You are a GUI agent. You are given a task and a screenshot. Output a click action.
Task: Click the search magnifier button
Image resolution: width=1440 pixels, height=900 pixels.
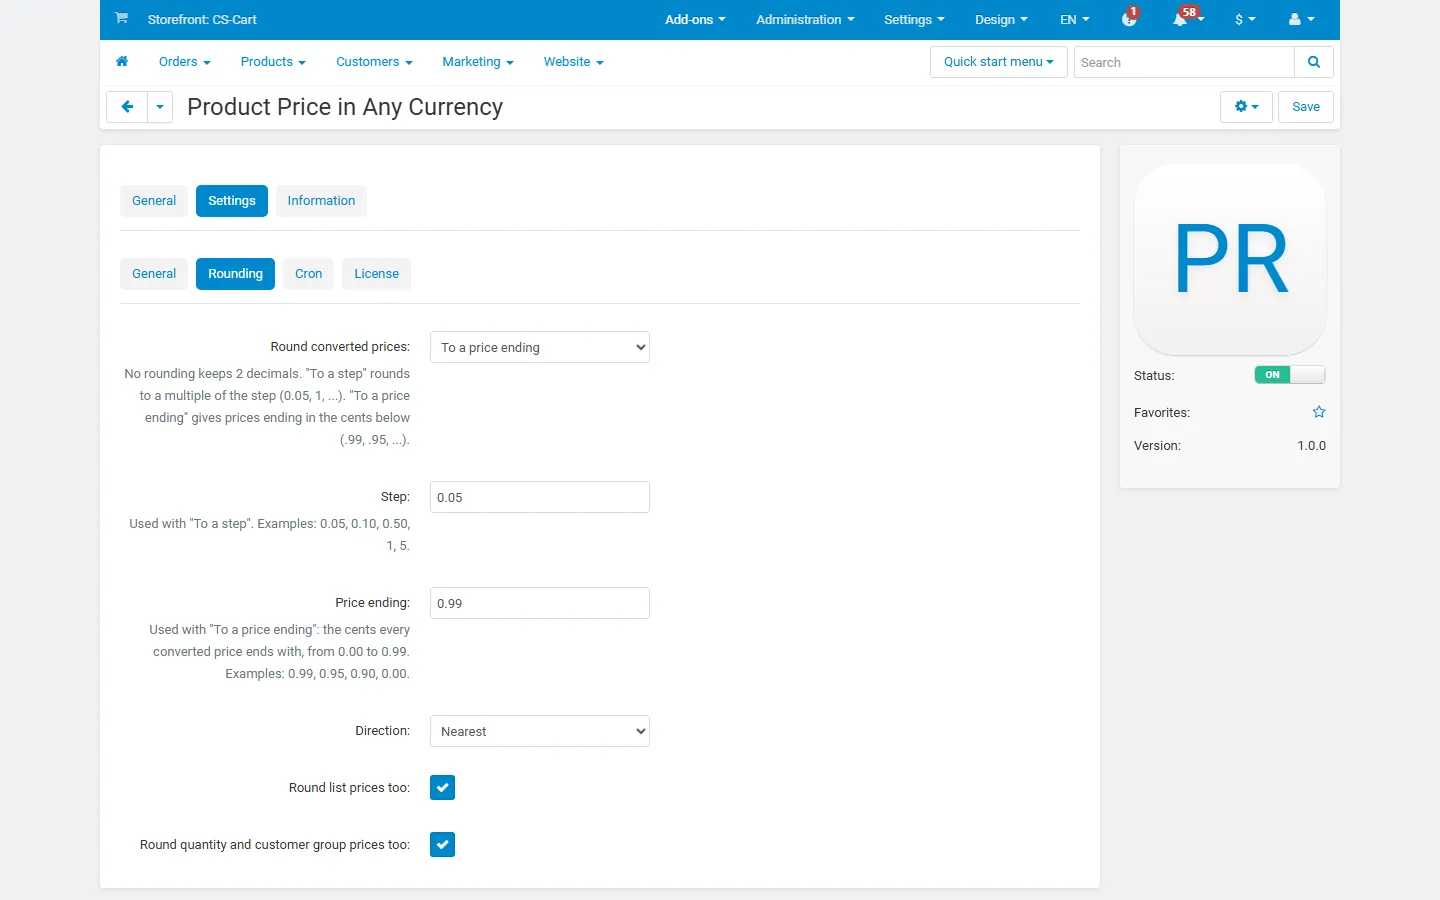1314,62
